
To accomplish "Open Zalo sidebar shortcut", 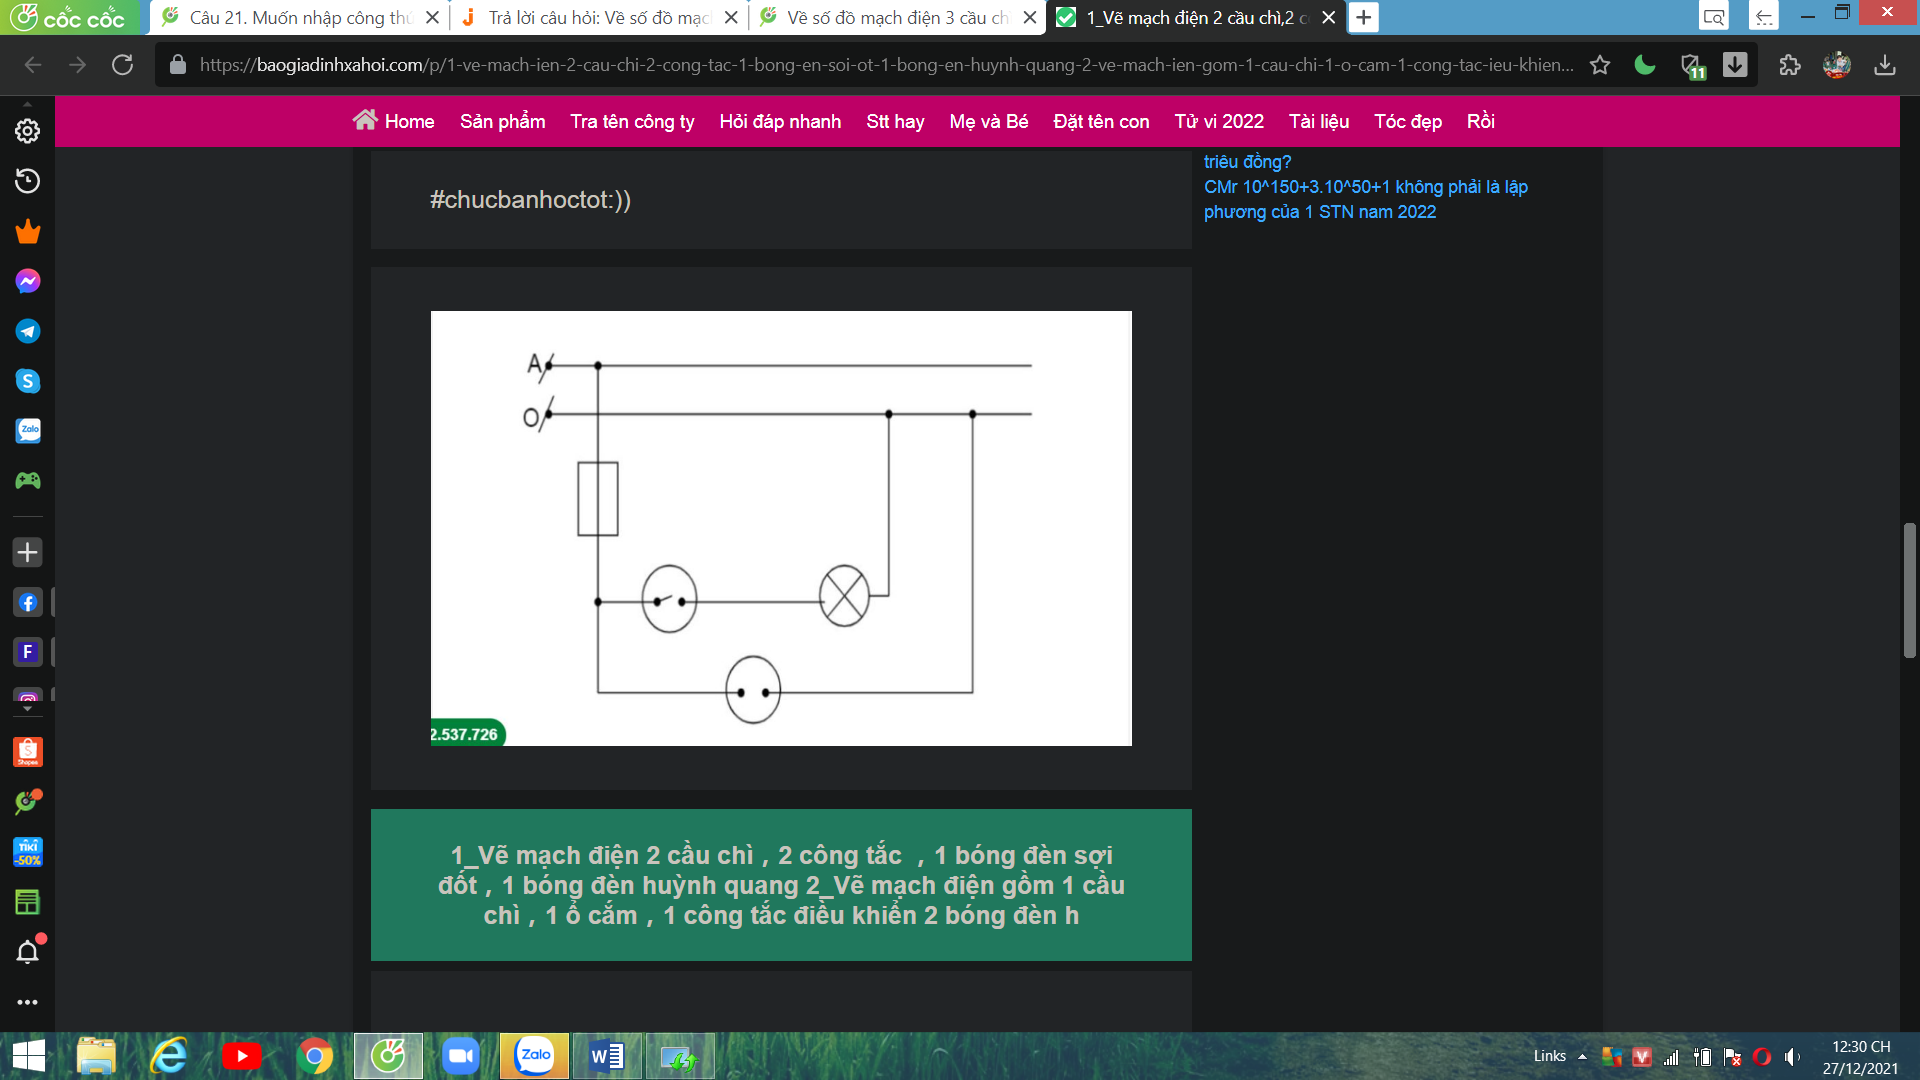I will coord(28,431).
